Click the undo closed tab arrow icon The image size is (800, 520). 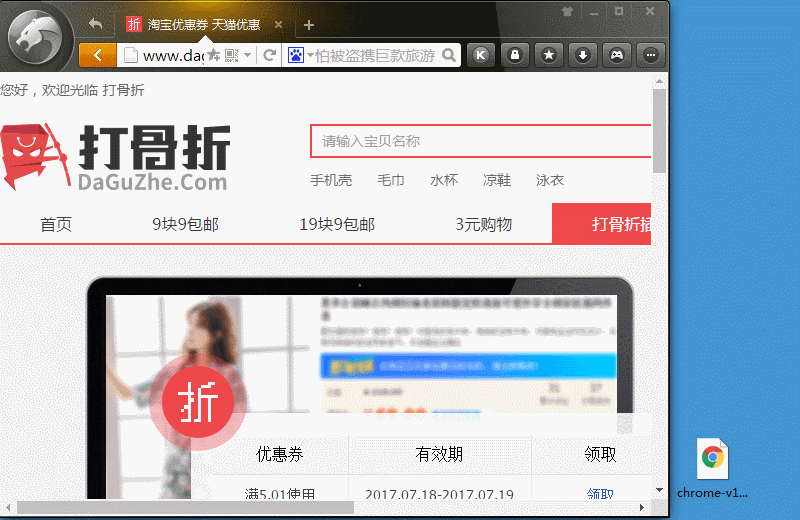[95, 24]
